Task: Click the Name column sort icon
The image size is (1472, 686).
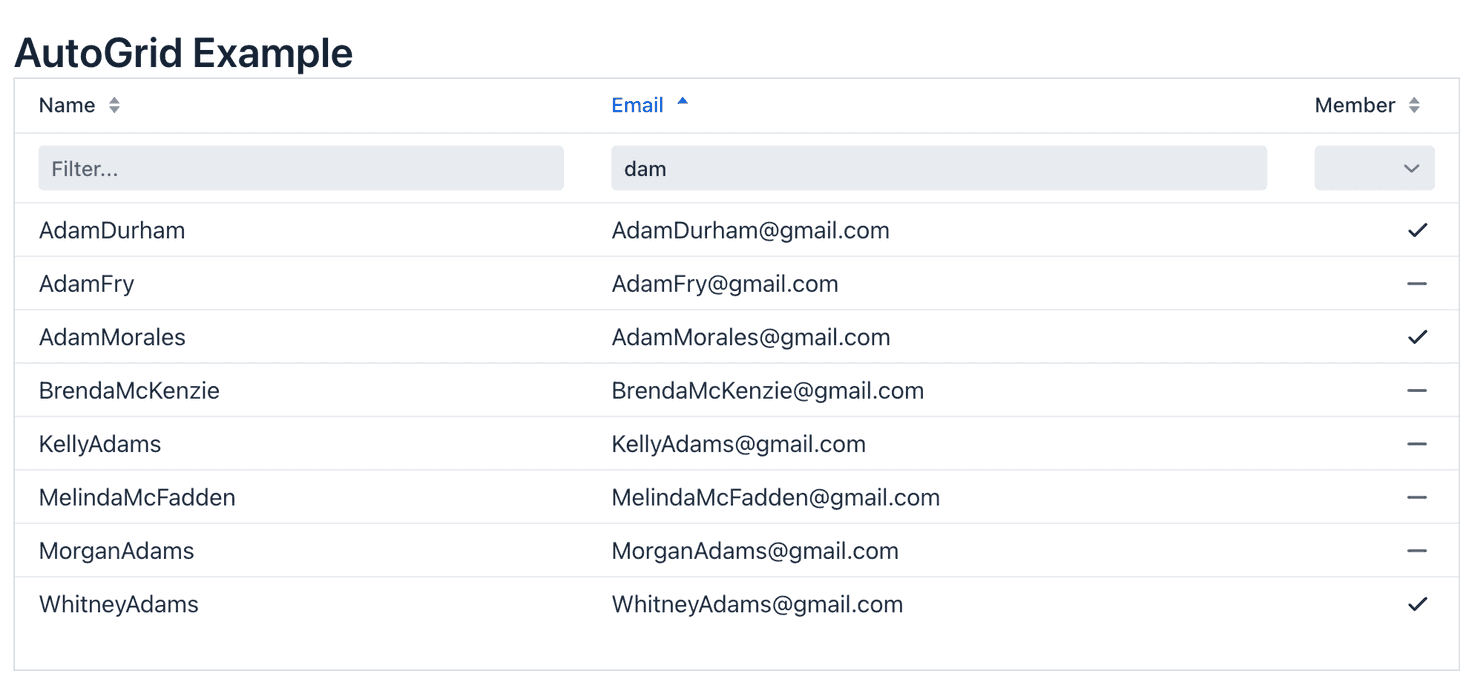Action: point(114,106)
